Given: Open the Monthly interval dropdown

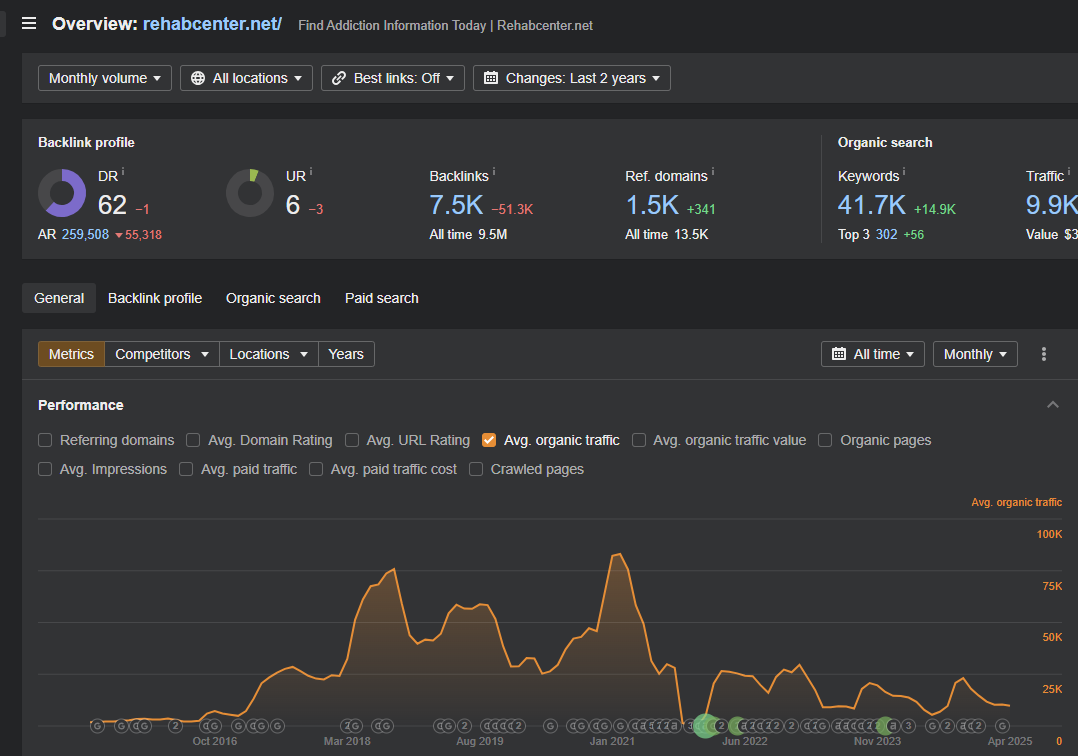Looking at the screenshot, I should pyautogui.click(x=975, y=354).
